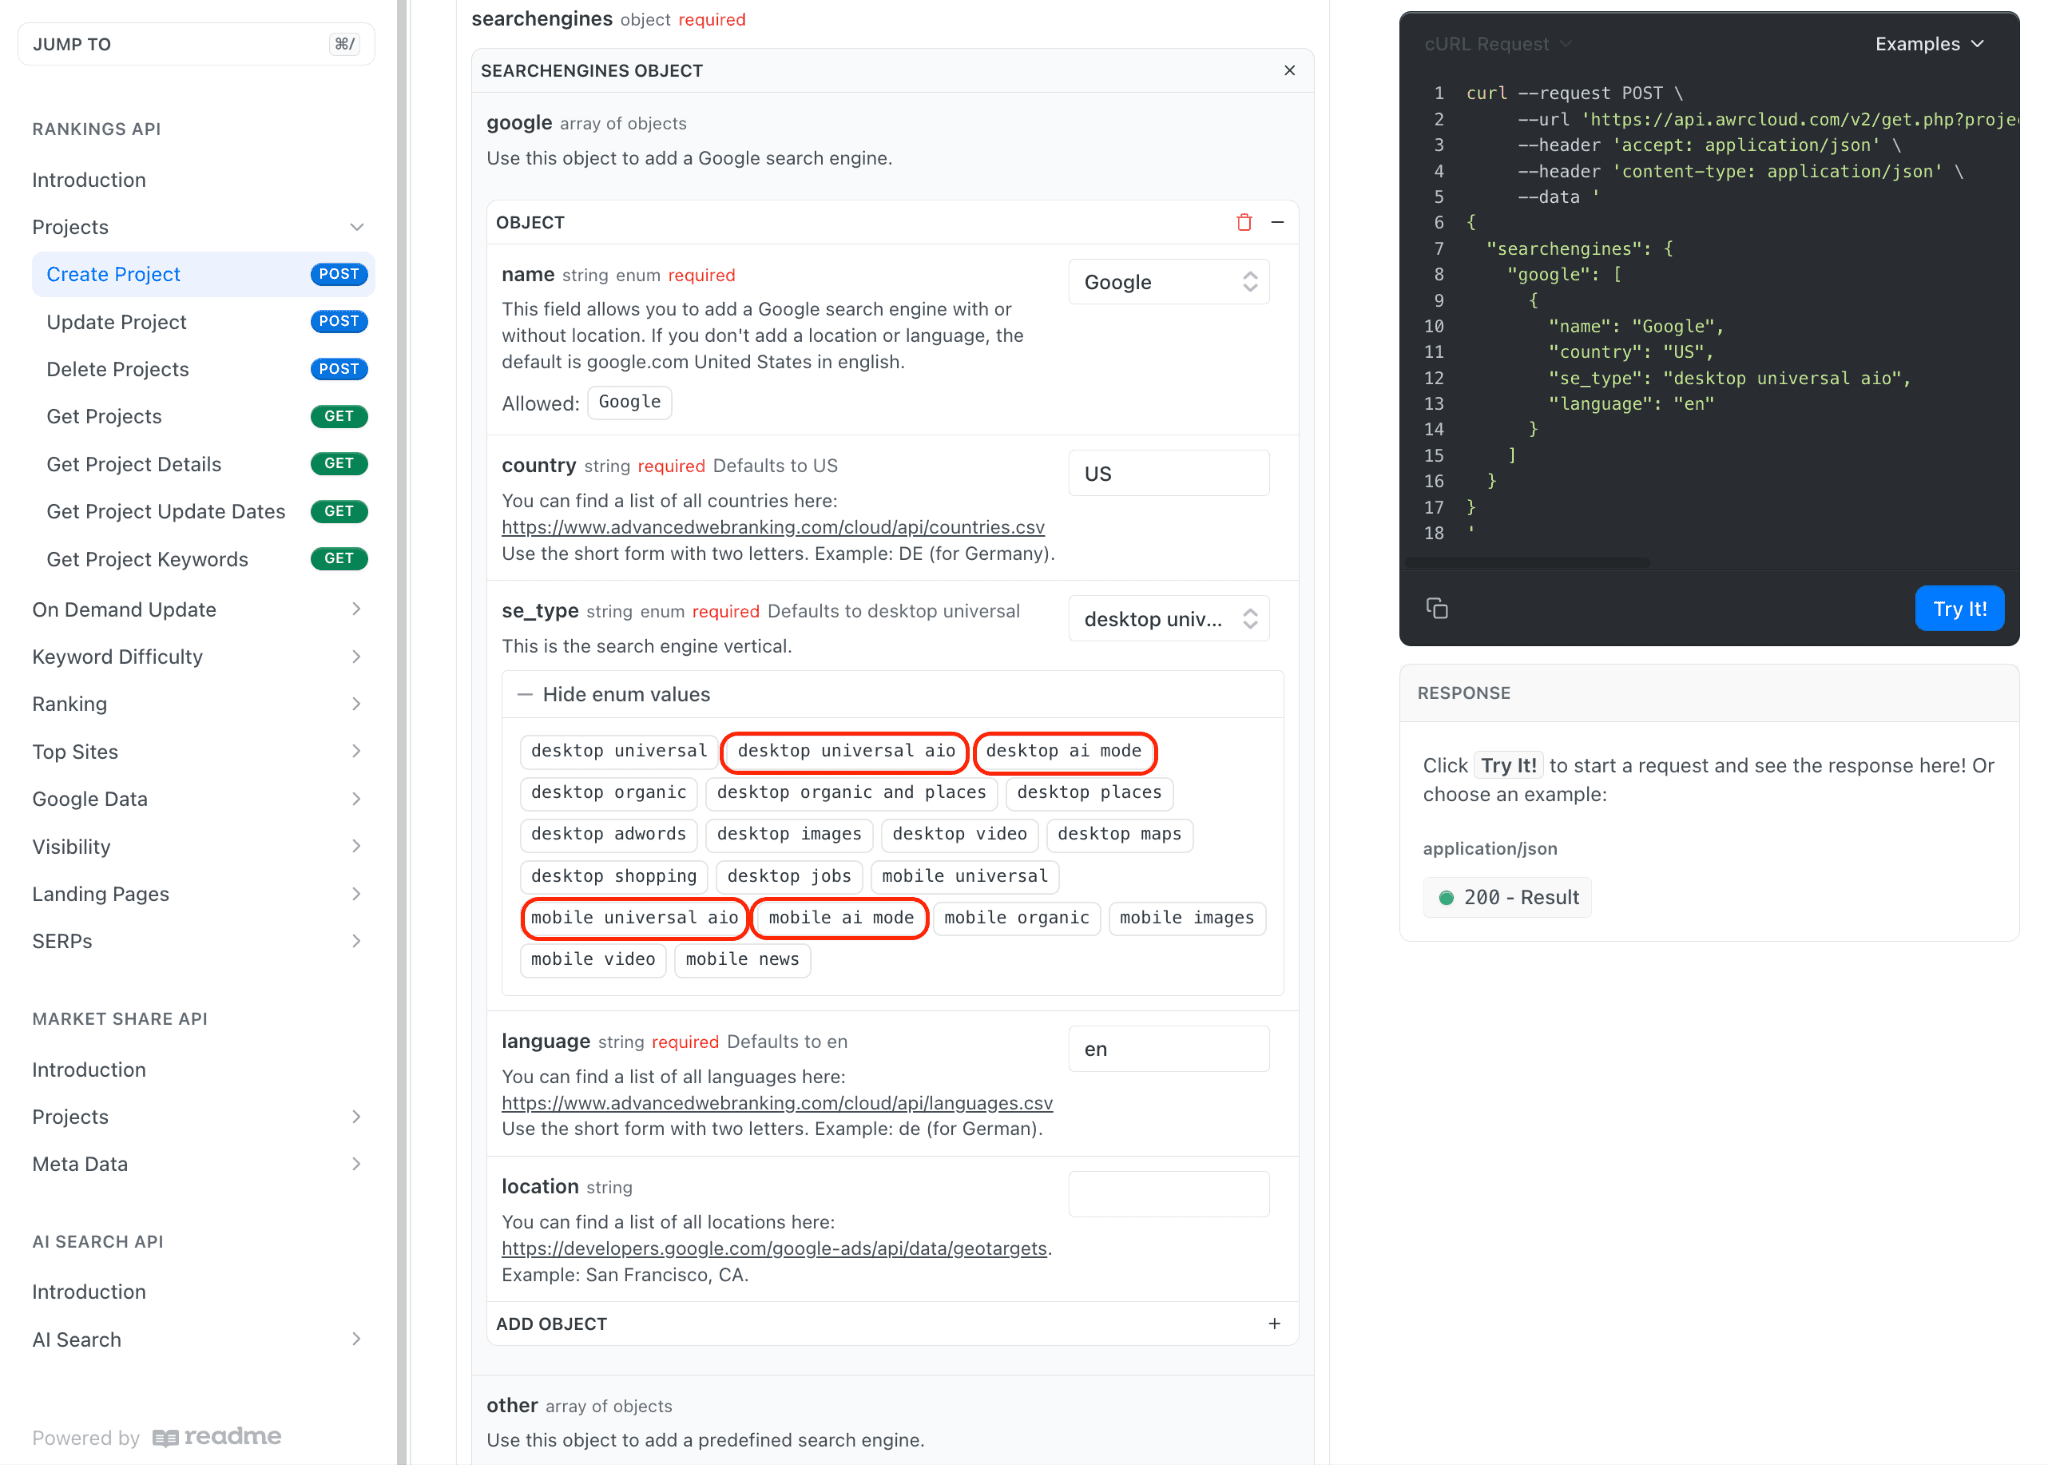2048x1465 pixels.
Task: Click the 'mobile video' enum value
Action: pos(593,959)
